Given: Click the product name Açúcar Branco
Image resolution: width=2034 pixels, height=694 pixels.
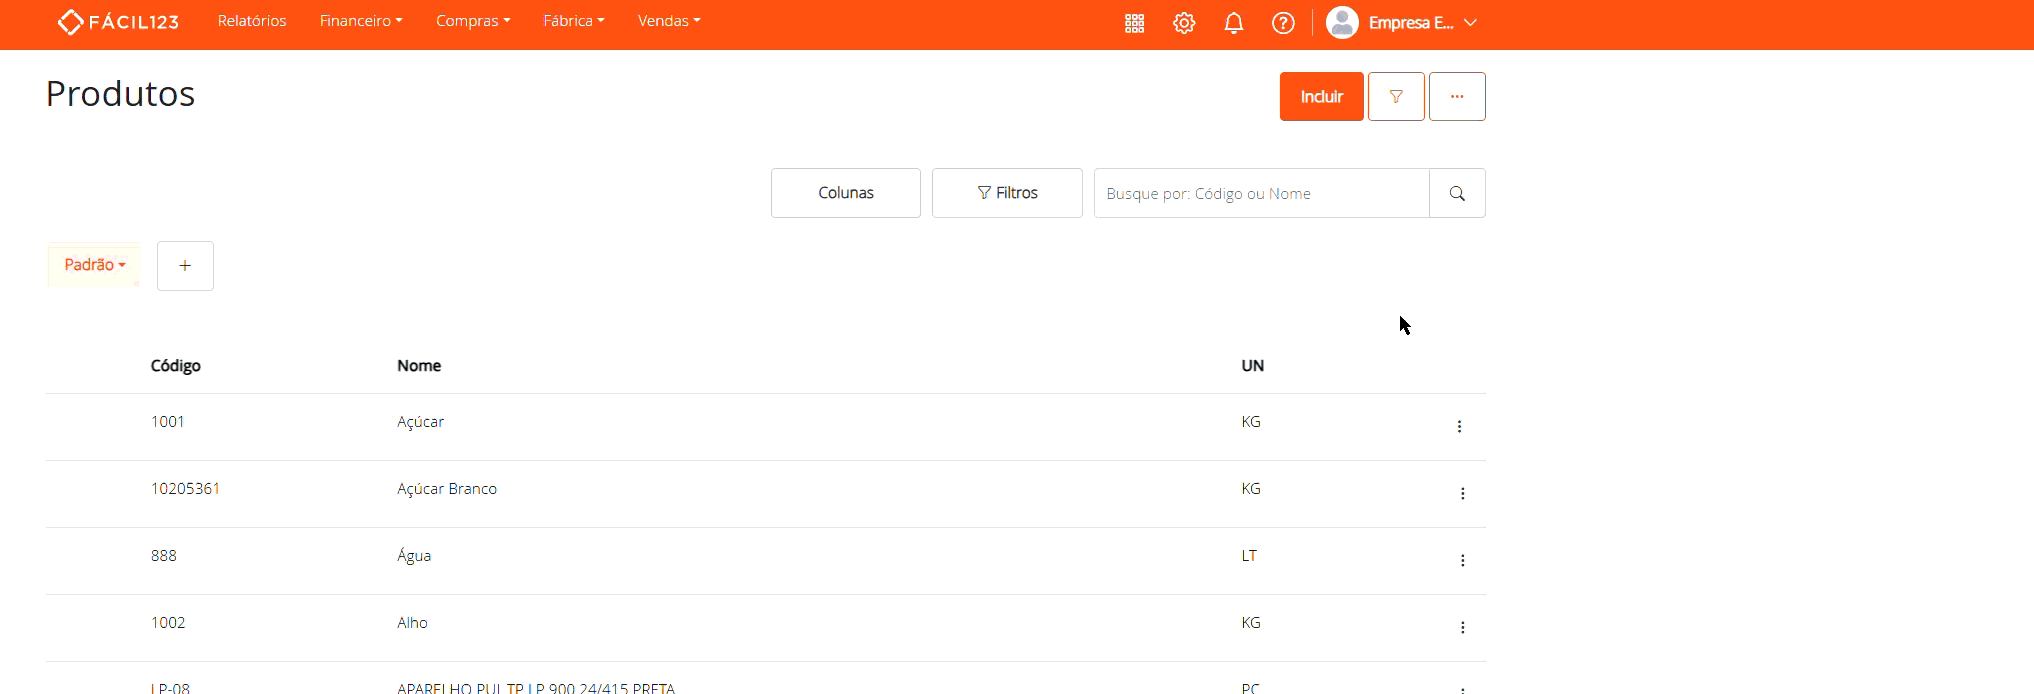Looking at the screenshot, I should click(447, 489).
